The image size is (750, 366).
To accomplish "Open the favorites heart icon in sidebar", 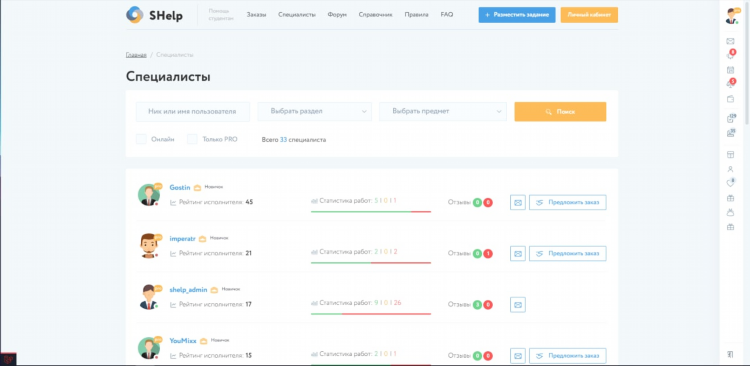I will pos(730,183).
